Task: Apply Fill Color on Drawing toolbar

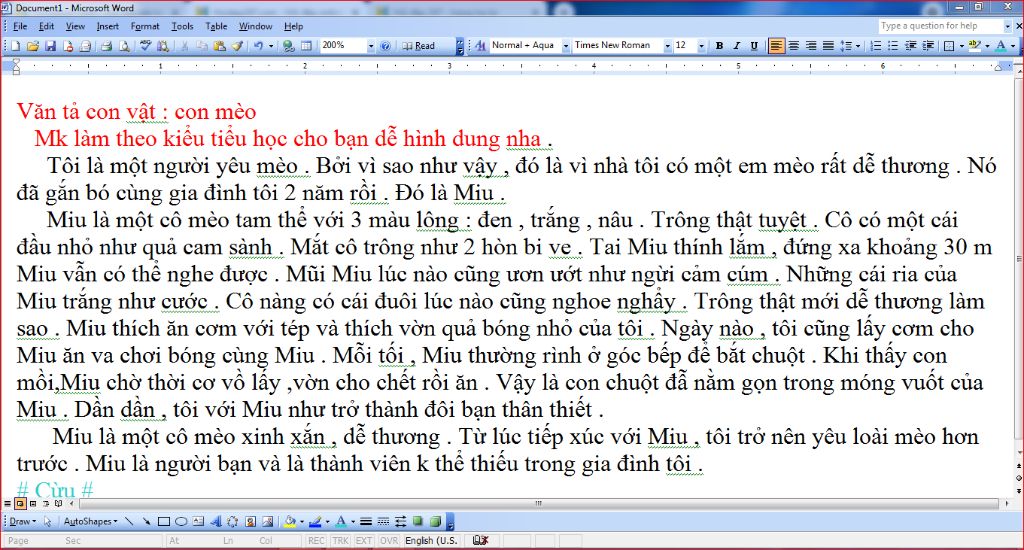Action: pos(290,521)
